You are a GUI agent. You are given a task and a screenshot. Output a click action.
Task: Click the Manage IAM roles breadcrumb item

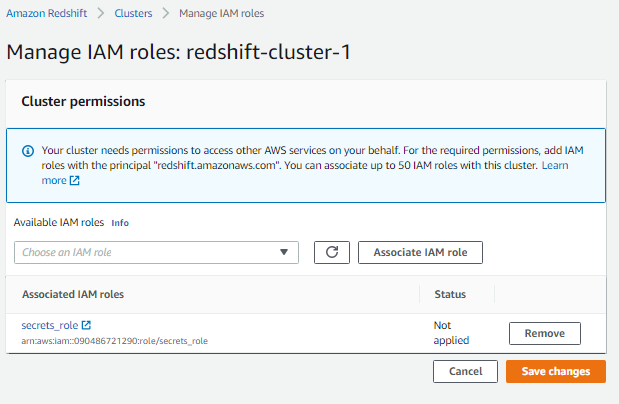coord(221,13)
